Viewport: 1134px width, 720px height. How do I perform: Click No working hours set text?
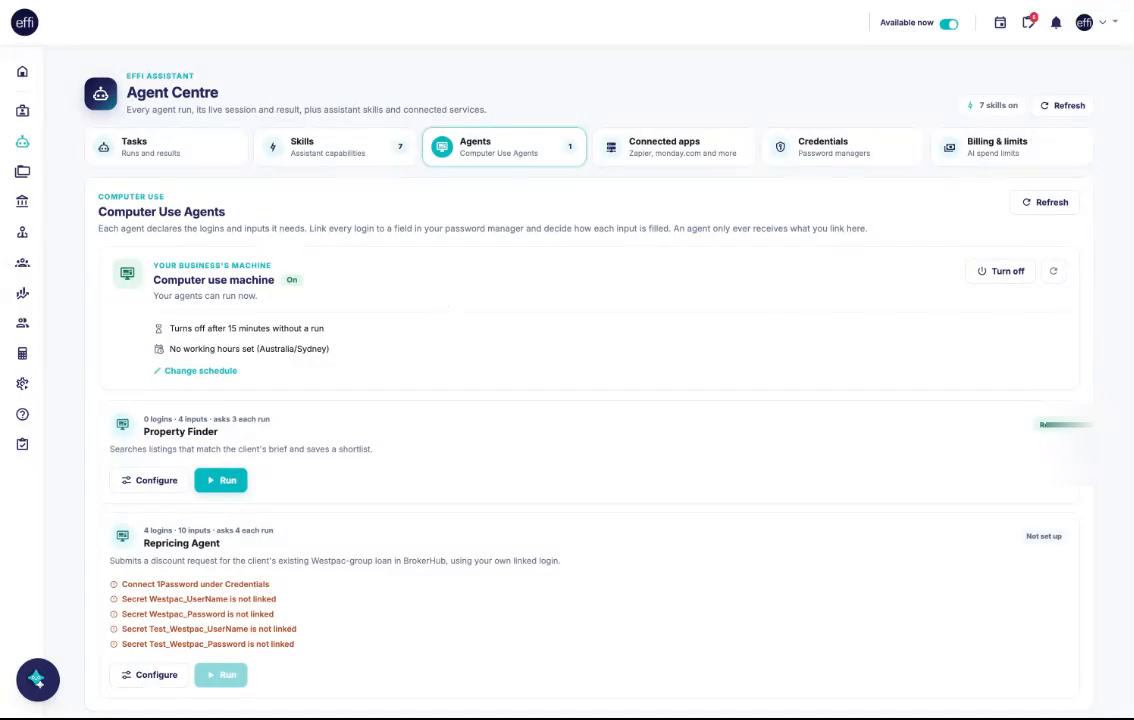(x=249, y=348)
